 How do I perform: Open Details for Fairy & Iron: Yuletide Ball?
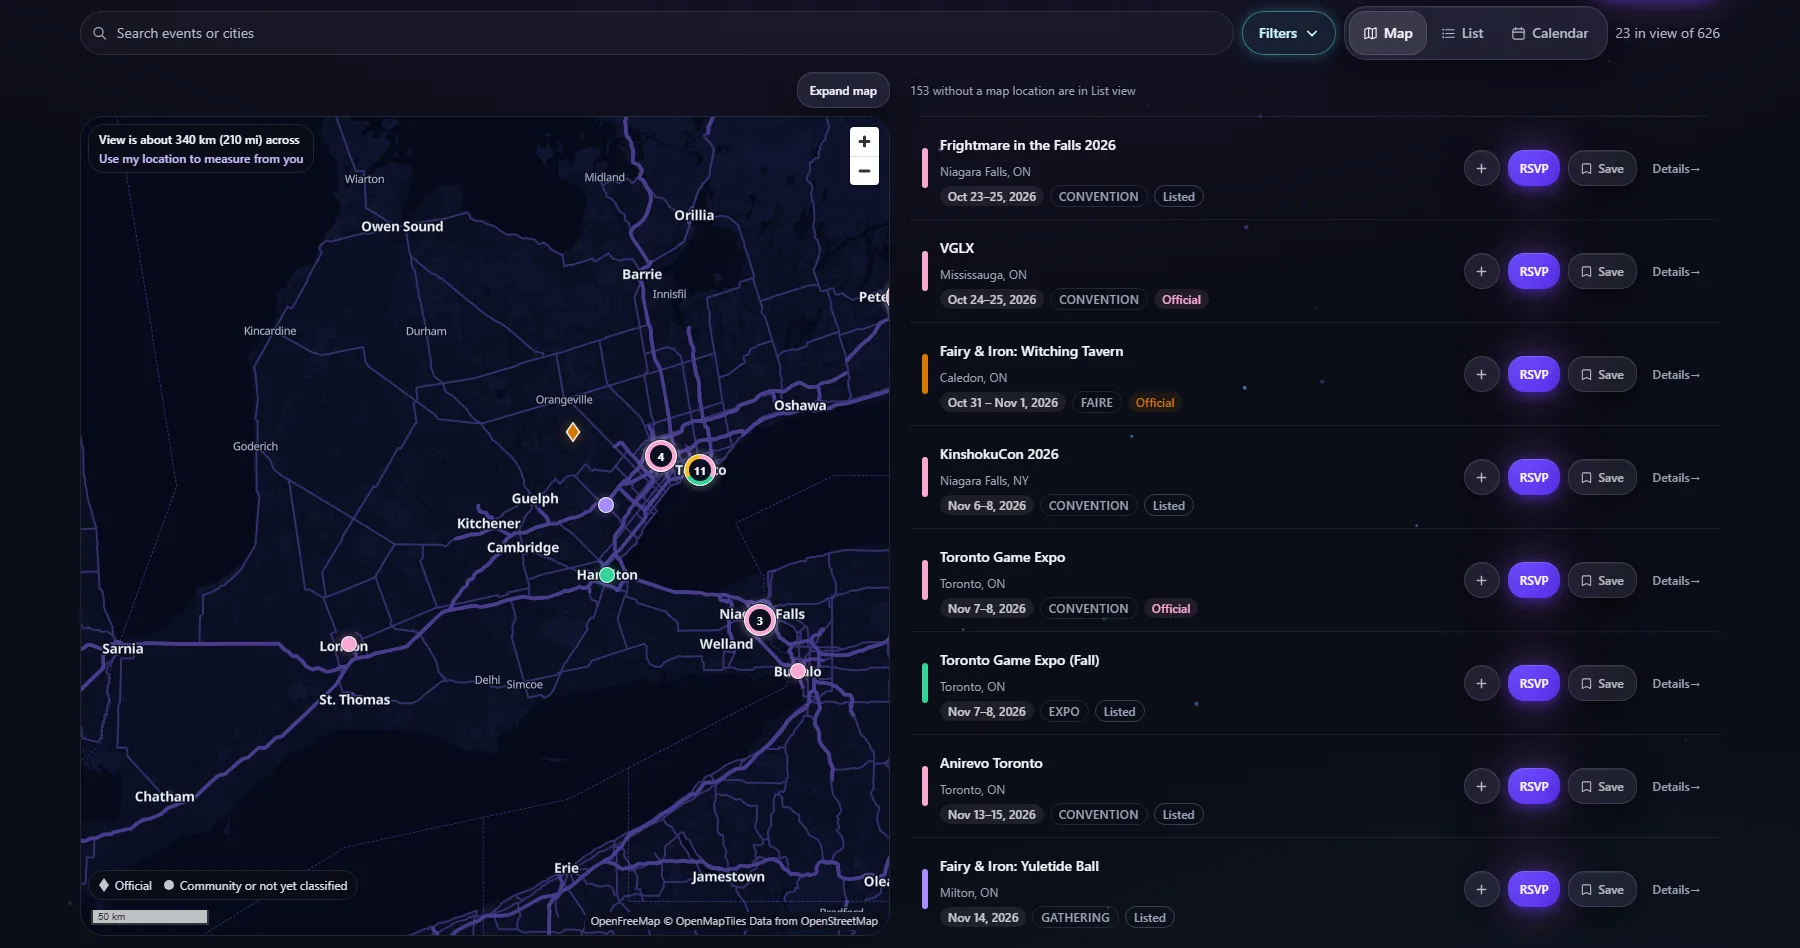(x=1675, y=890)
